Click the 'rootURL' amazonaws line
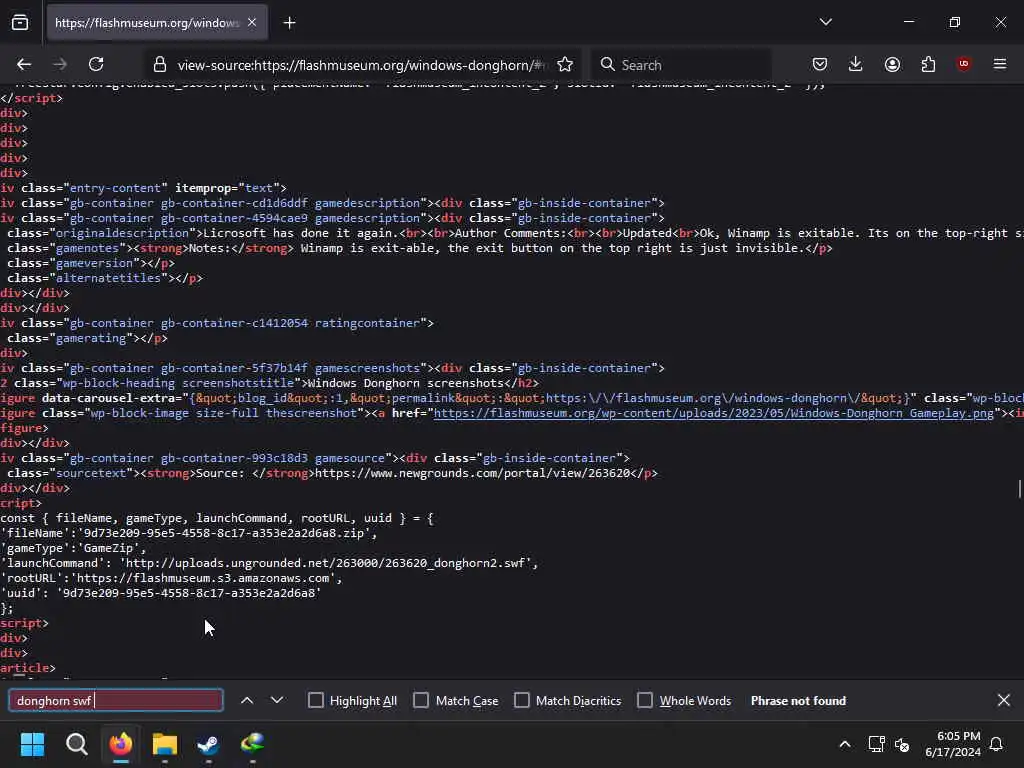The height and width of the screenshot is (768, 1024). 171,578
